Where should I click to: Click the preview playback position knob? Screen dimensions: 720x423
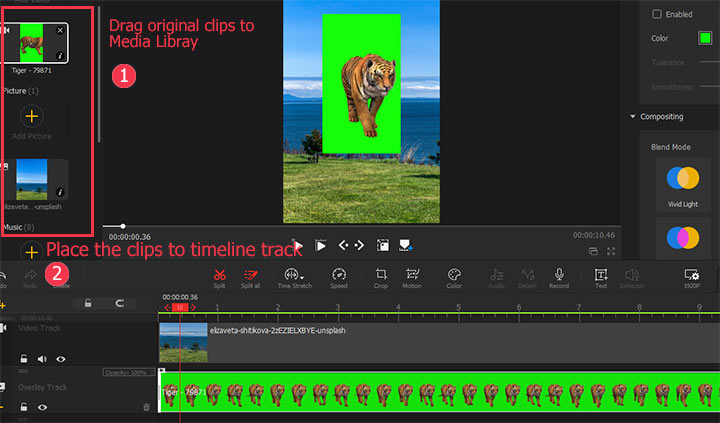coord(123,226)
